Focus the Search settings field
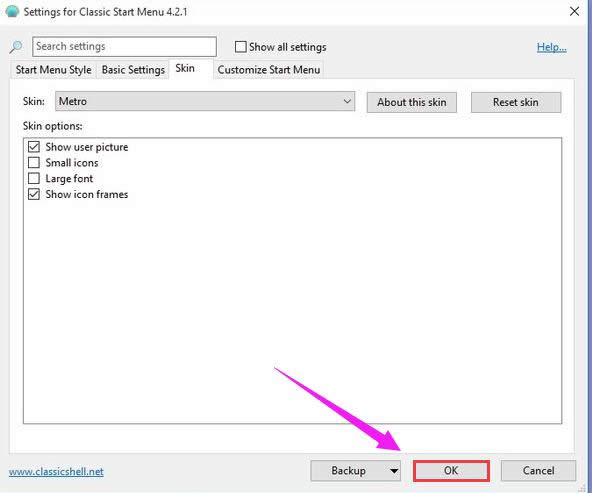The height and width of the screenshot is (493, 592). click(124, 46)
